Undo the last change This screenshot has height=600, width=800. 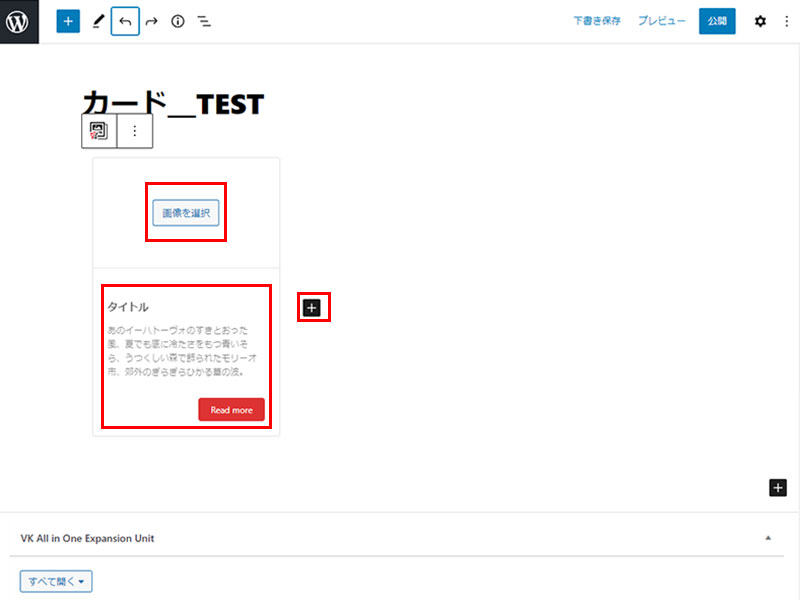(125, 21)
